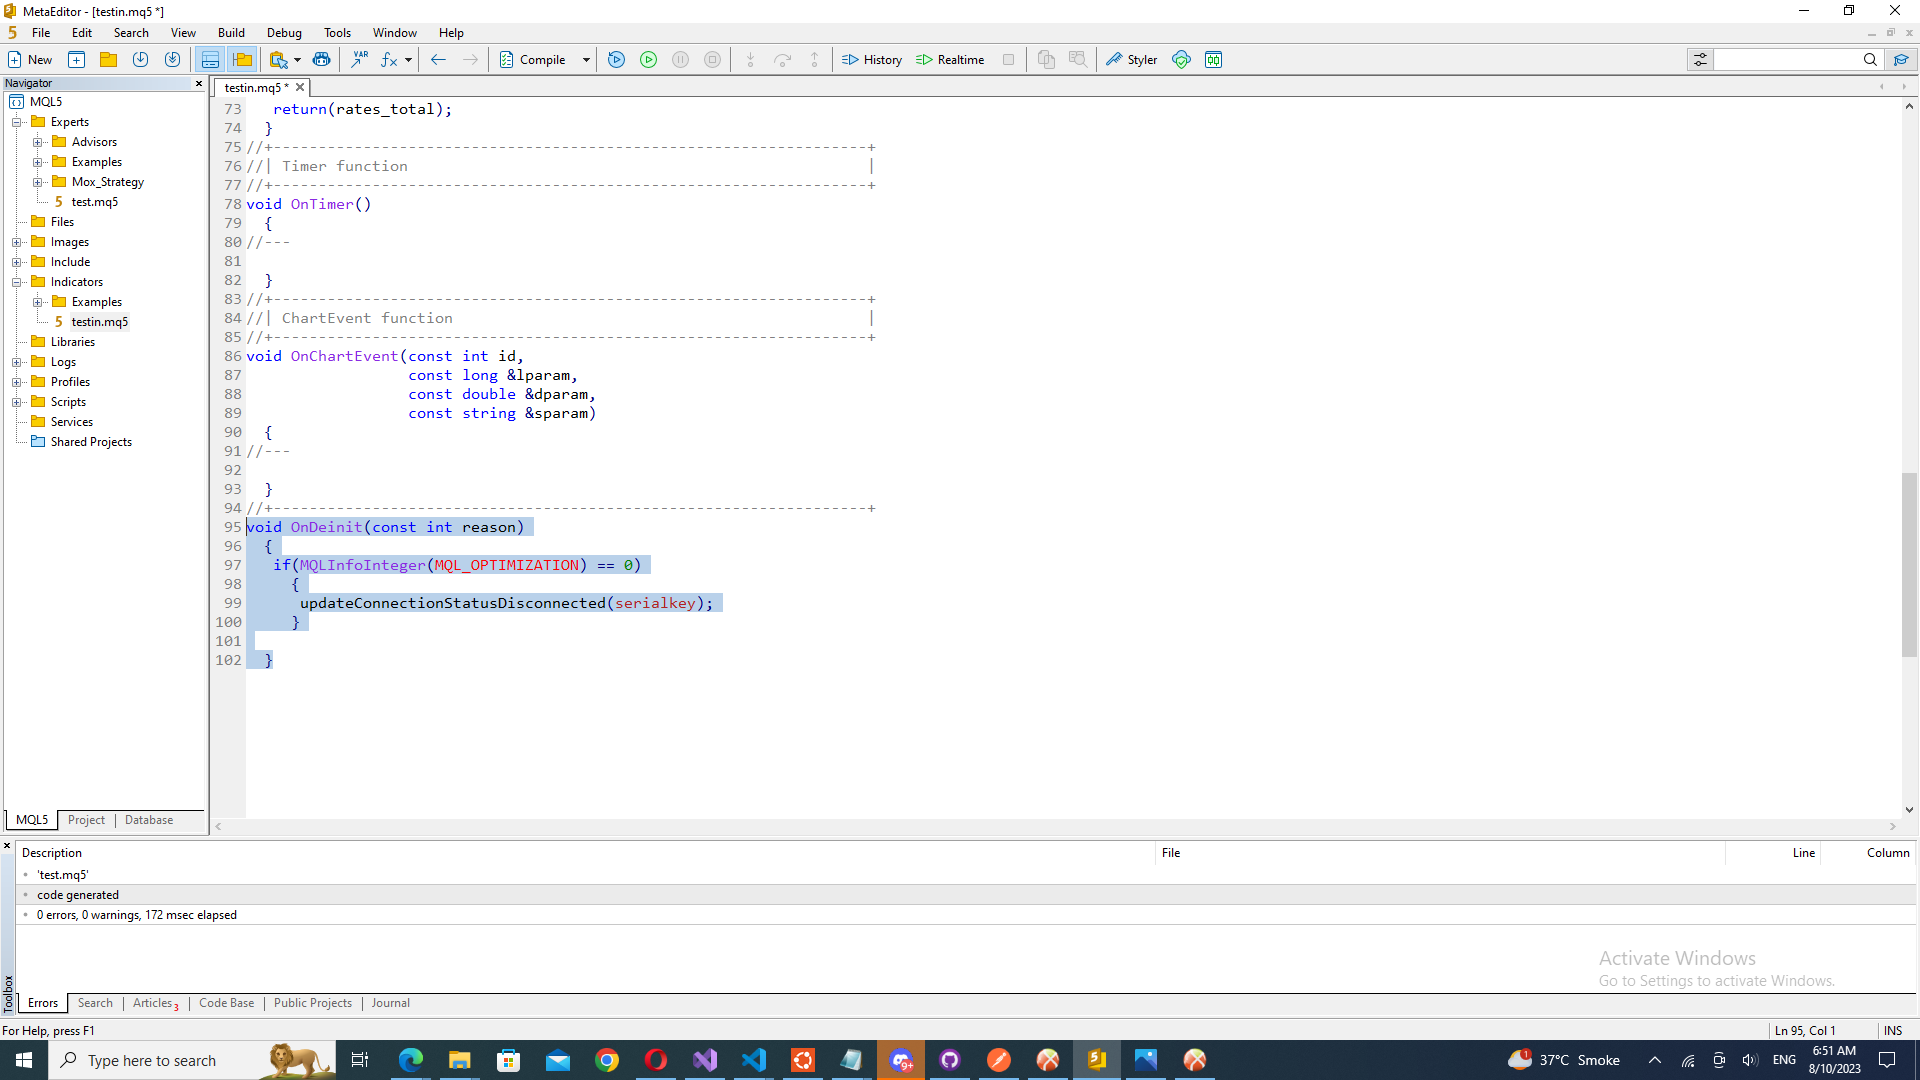The image size is (1920, 1080).
Task: Click the Save file icon
Action: click(x=140, y=60)
